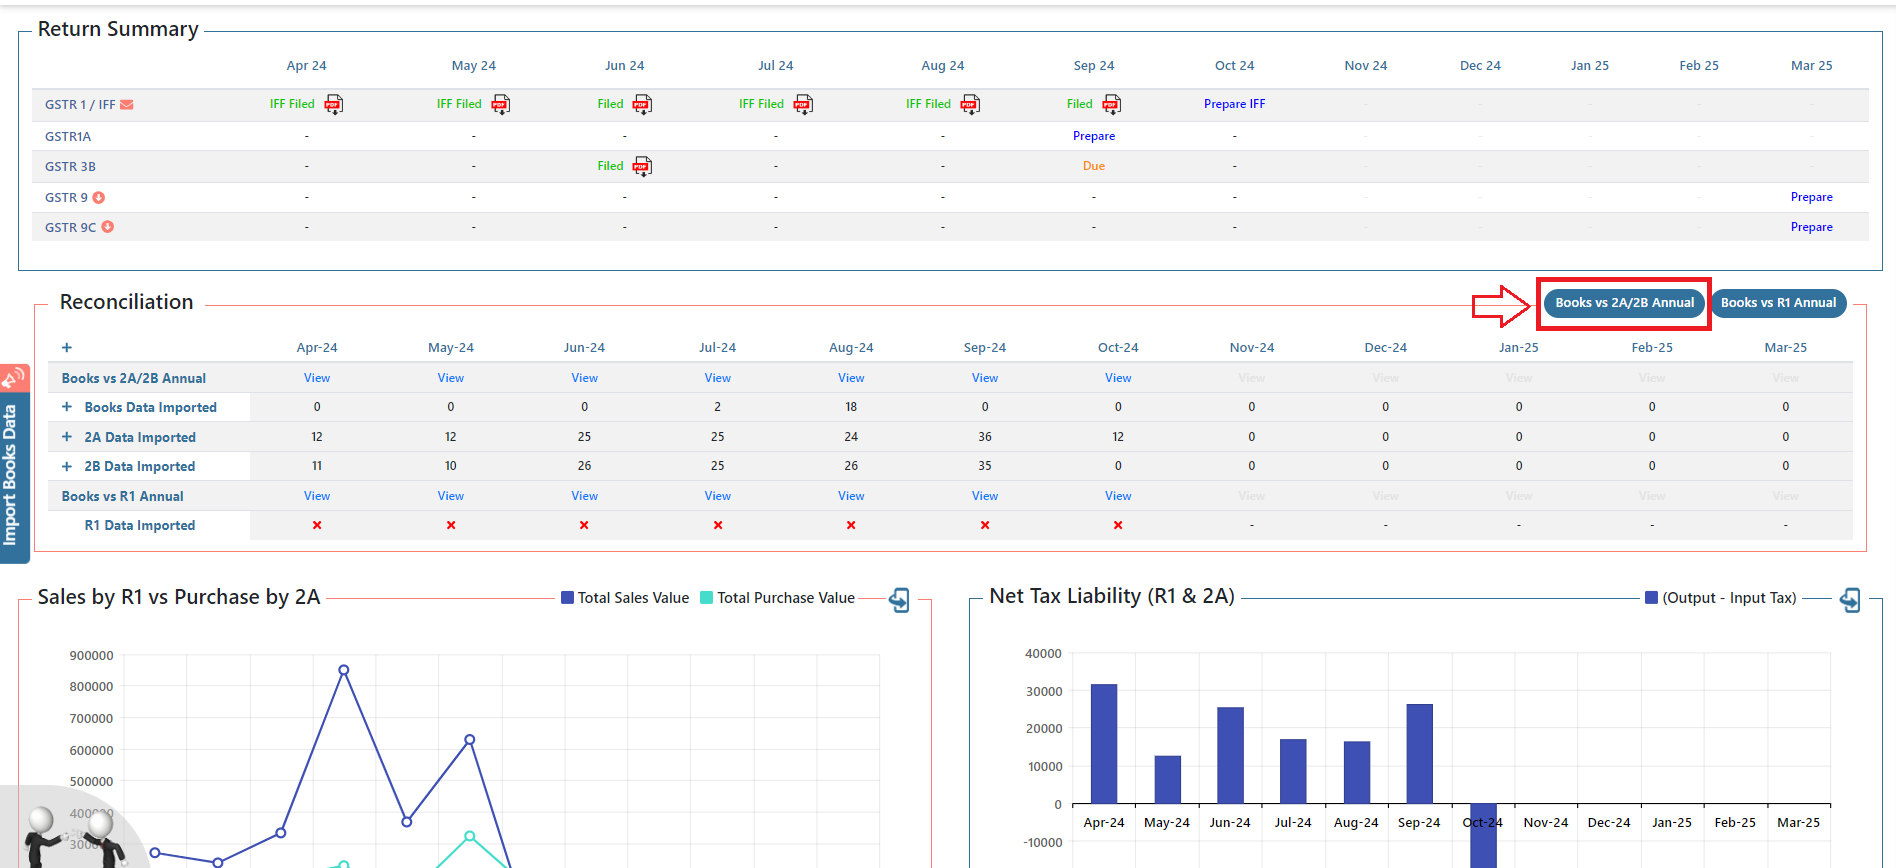View Books vs R1 Annual for Sep-24
This screenshot has width=1896, height=868.
coord(985,496)
